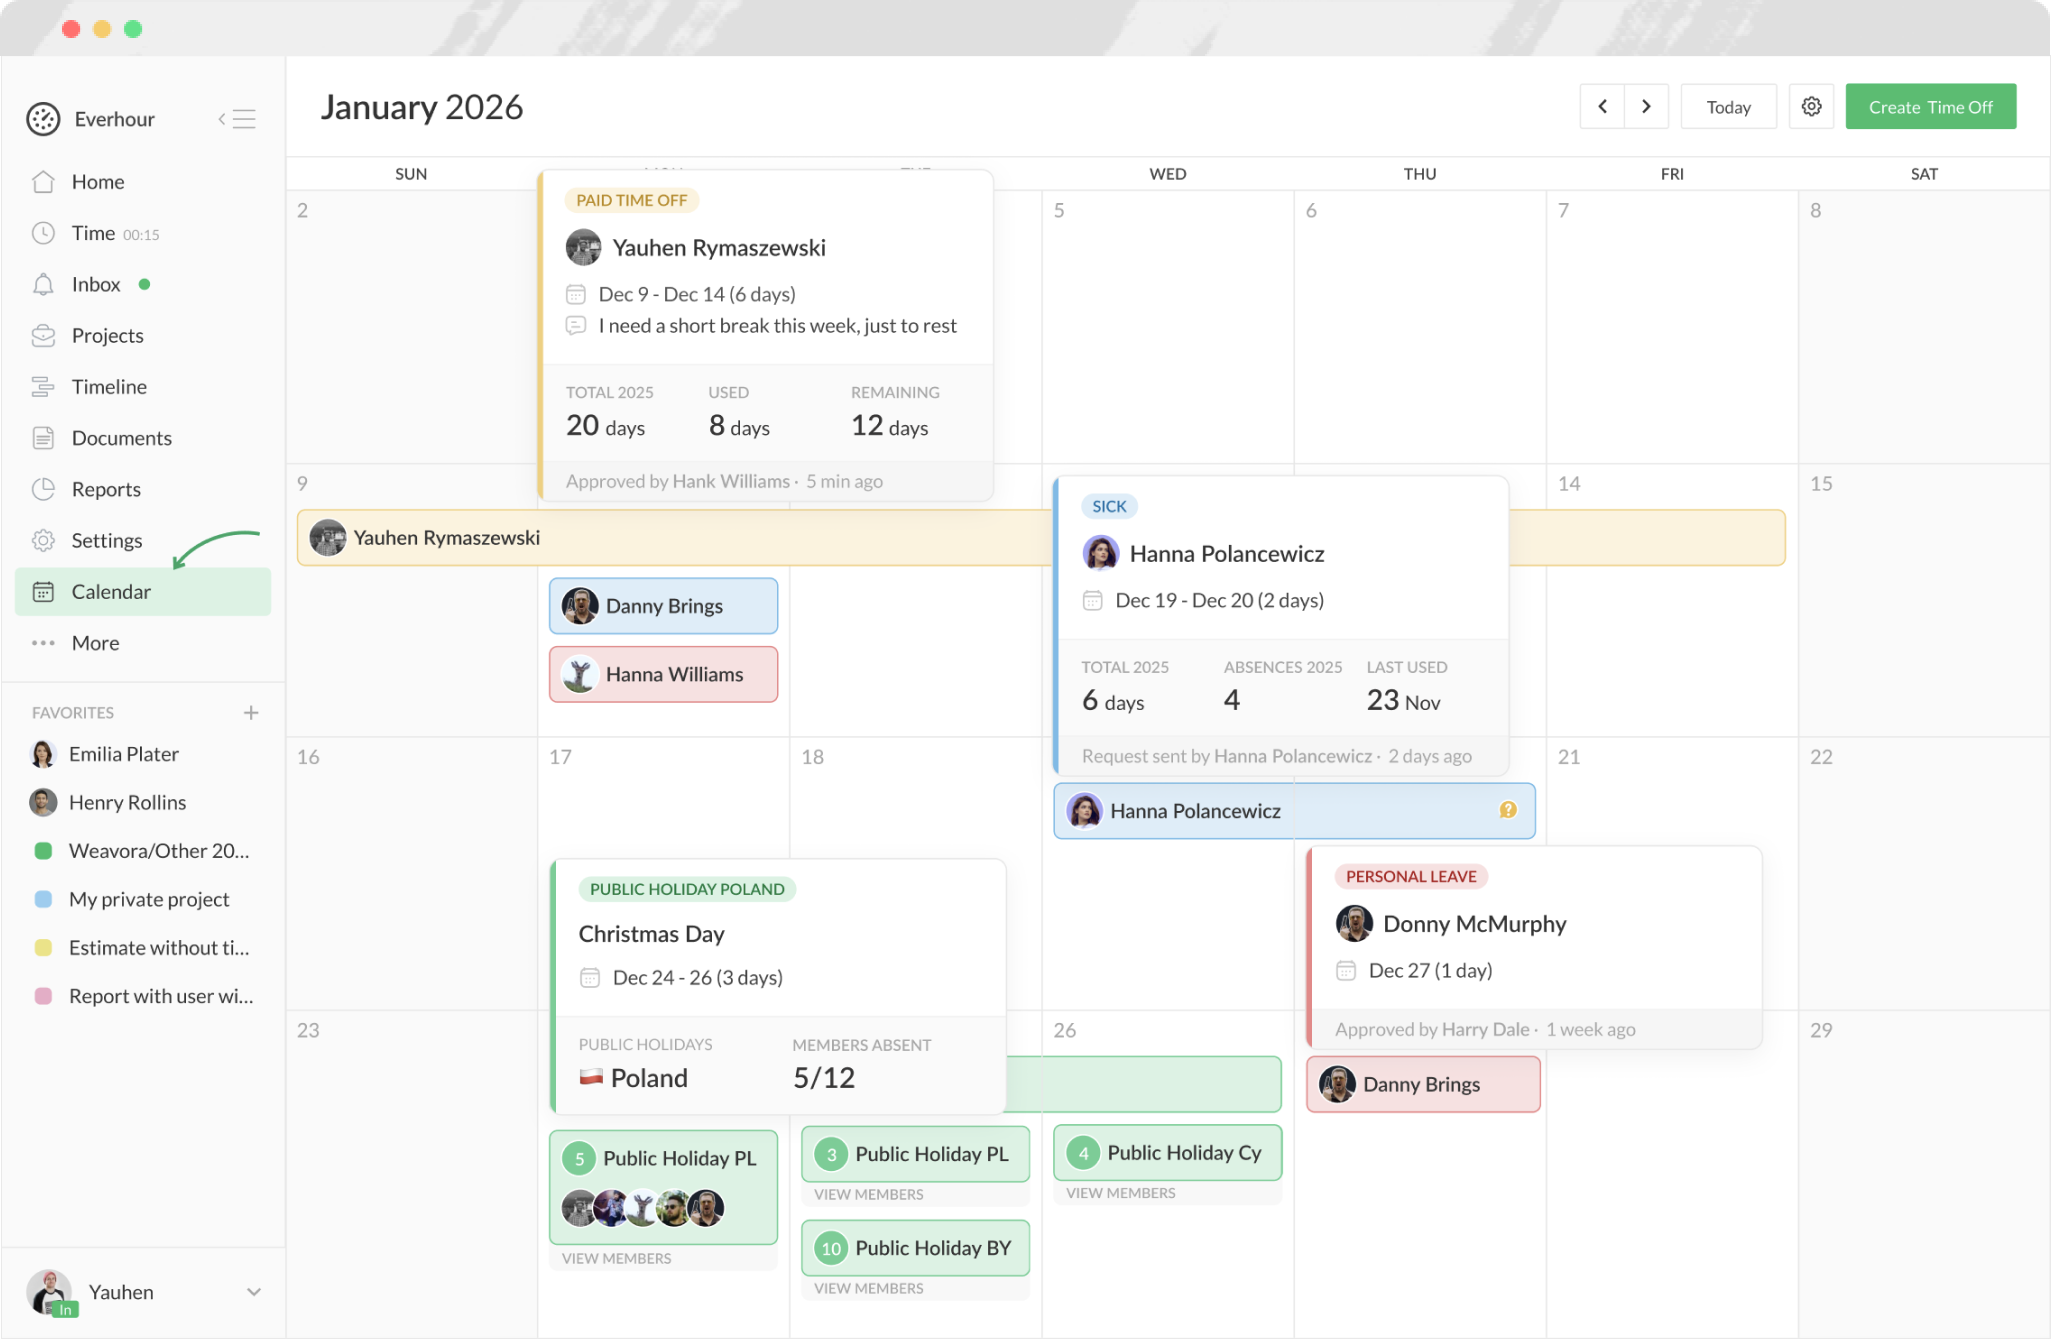The width and height of the screenshot is (2051, 1339).
Task: Go to next month arrow
Action: pyautogui.click(x=1646, y=107)
